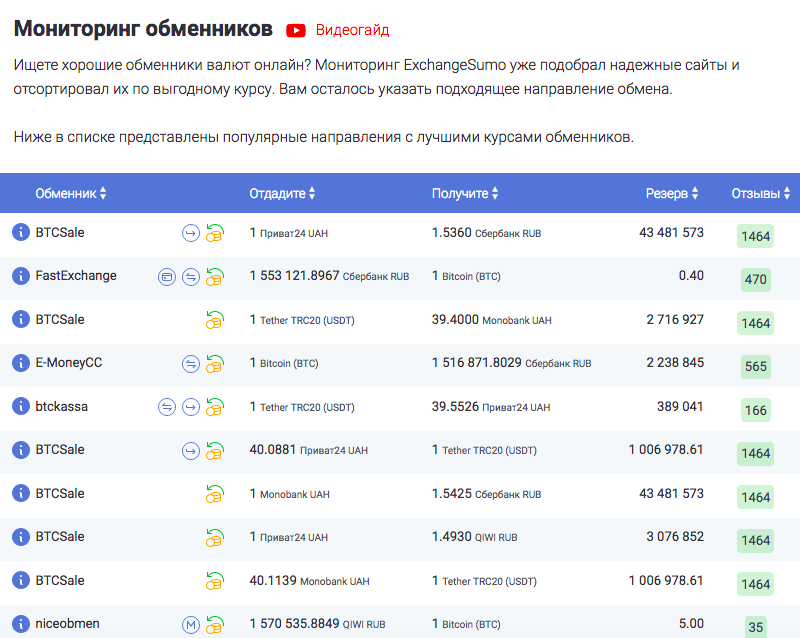Open BTCSale link in 1.5360 Сбербанк row
Viewport: 800px width, 638px height.
60,232
